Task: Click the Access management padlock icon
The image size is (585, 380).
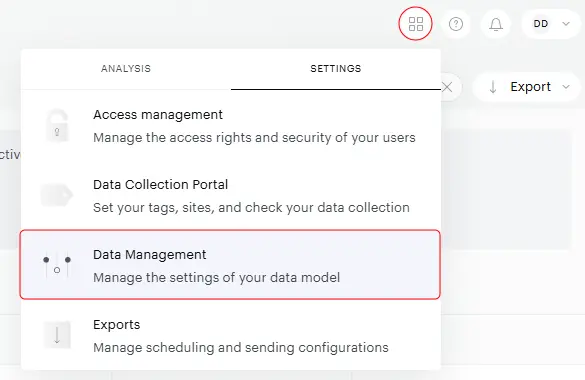Action: (x=57, y=126)
